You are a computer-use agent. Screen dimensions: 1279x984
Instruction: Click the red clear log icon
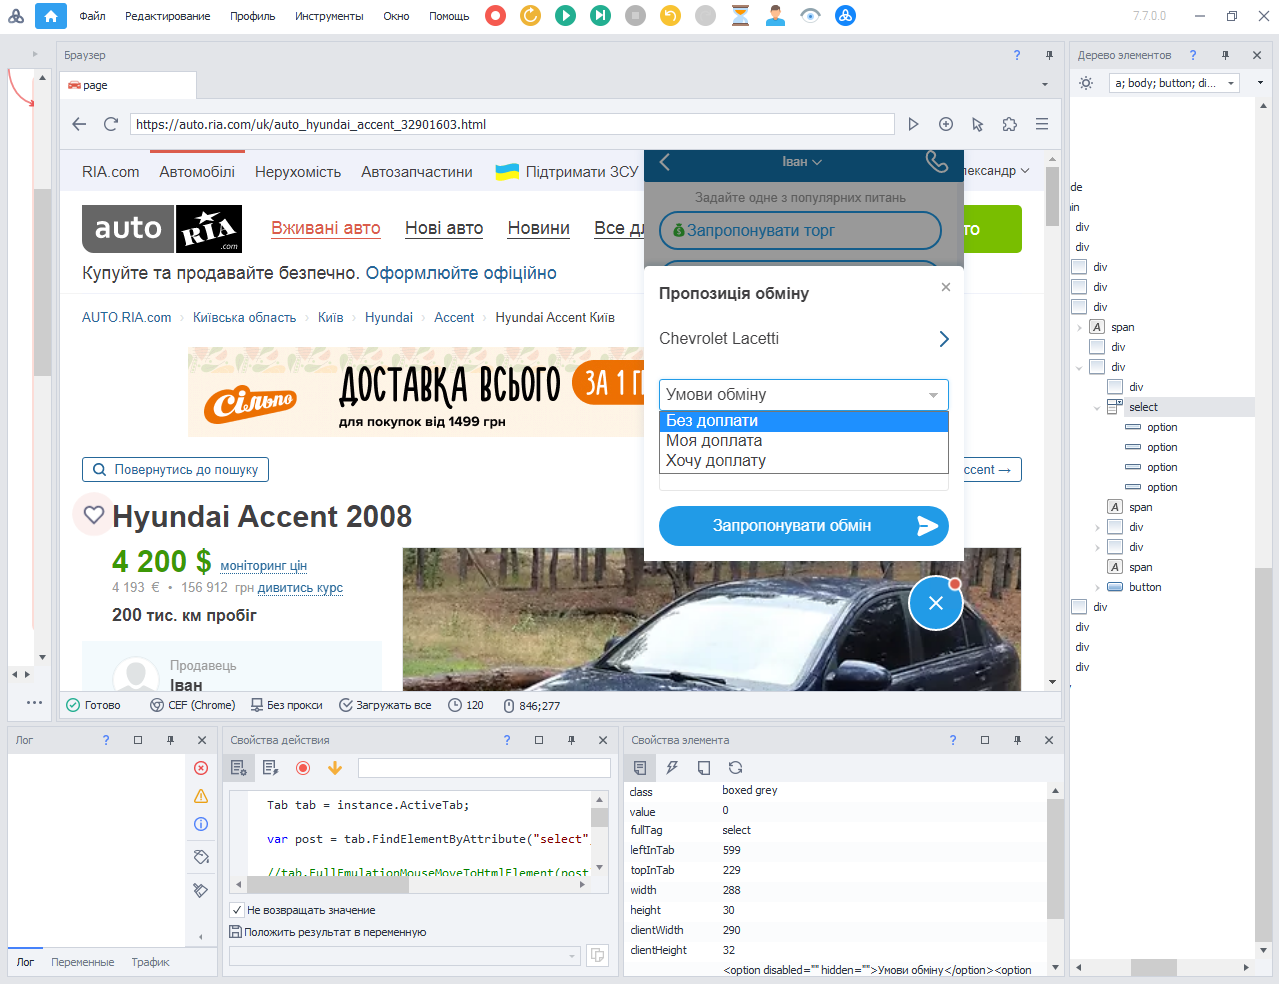pos(201,768)
